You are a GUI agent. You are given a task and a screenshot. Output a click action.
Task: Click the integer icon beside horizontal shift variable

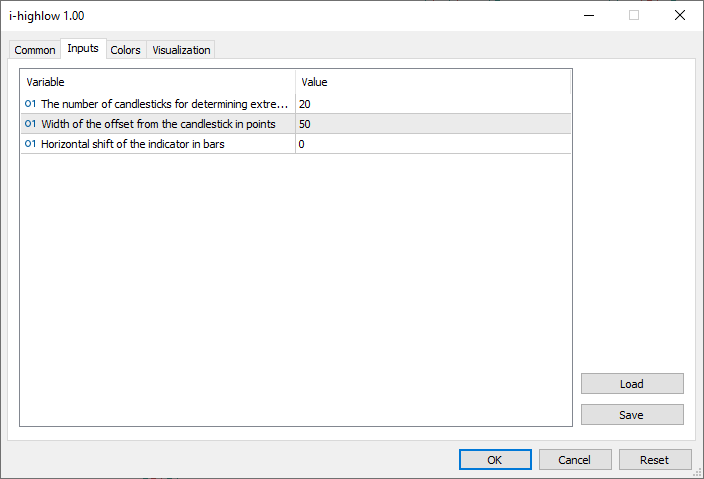click(x=30, y=144)
